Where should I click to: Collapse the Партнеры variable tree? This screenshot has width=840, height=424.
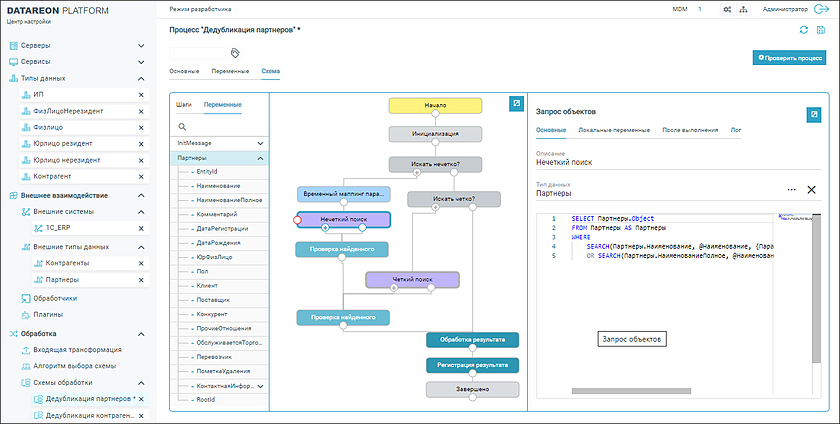coord(260,158)
